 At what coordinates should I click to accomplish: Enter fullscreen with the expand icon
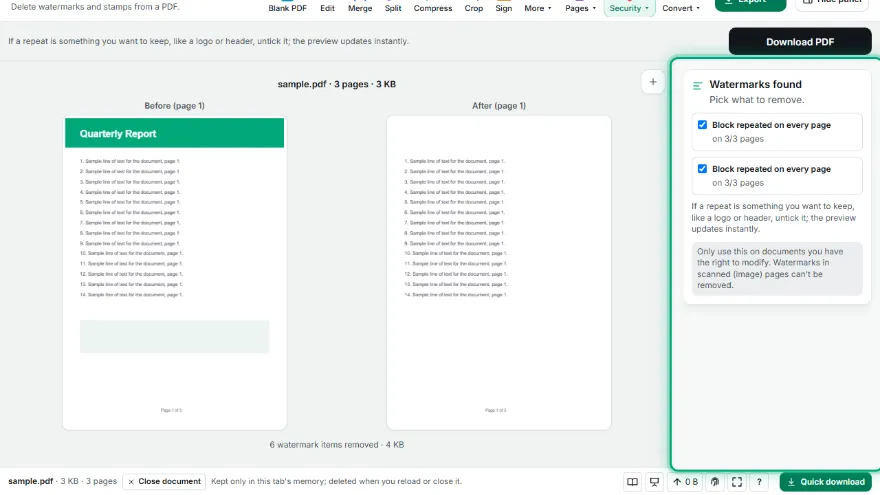coord(737,482)
